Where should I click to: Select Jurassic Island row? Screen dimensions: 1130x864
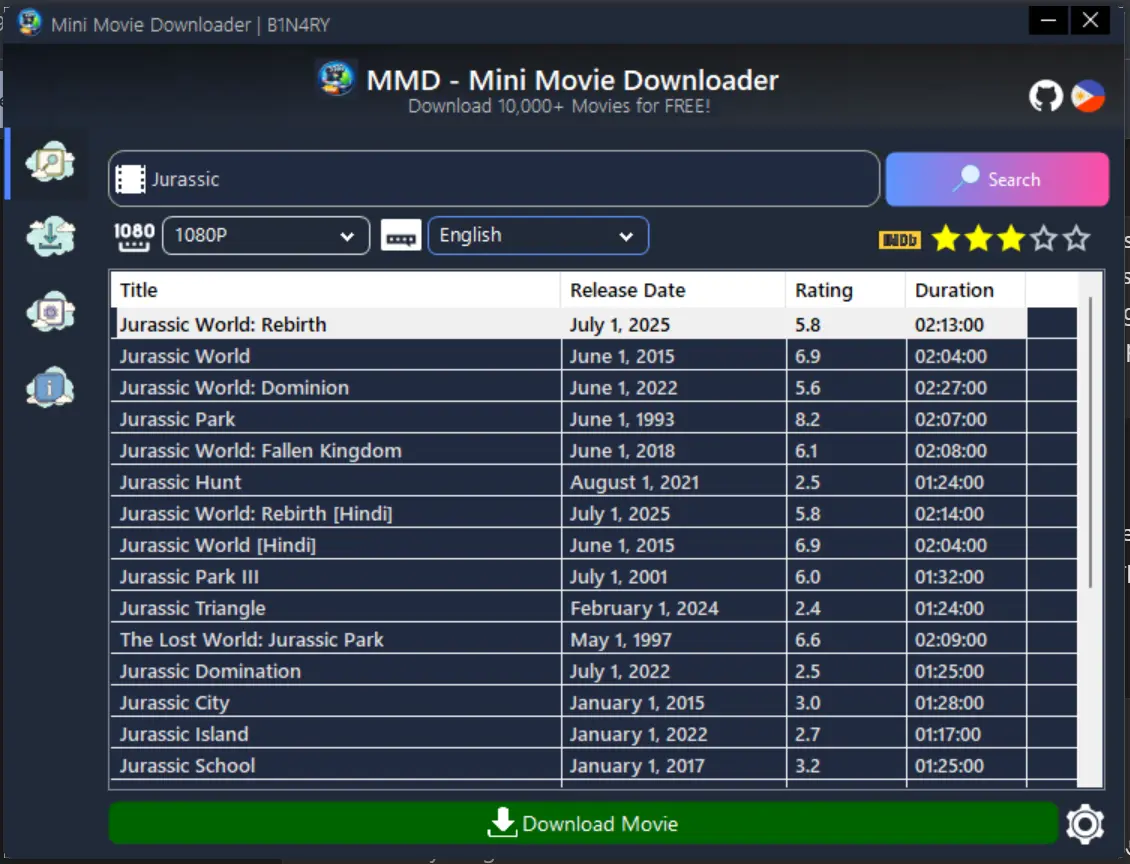point(594,734)
